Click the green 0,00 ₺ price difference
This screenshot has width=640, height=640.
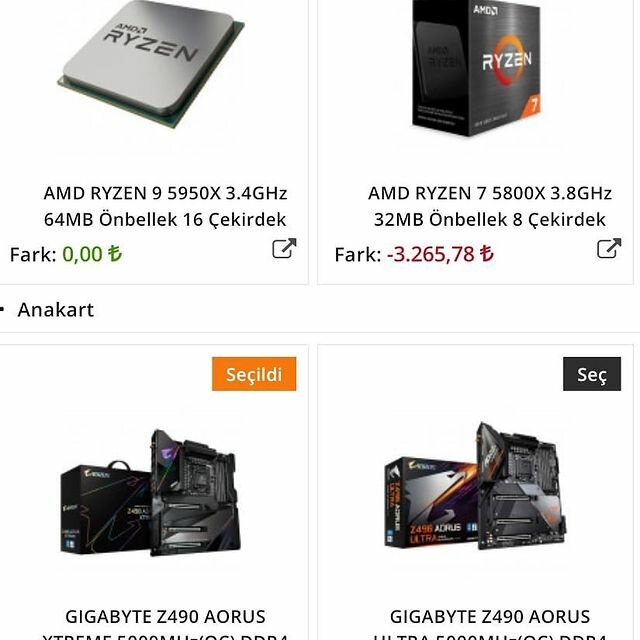(92, 254)
